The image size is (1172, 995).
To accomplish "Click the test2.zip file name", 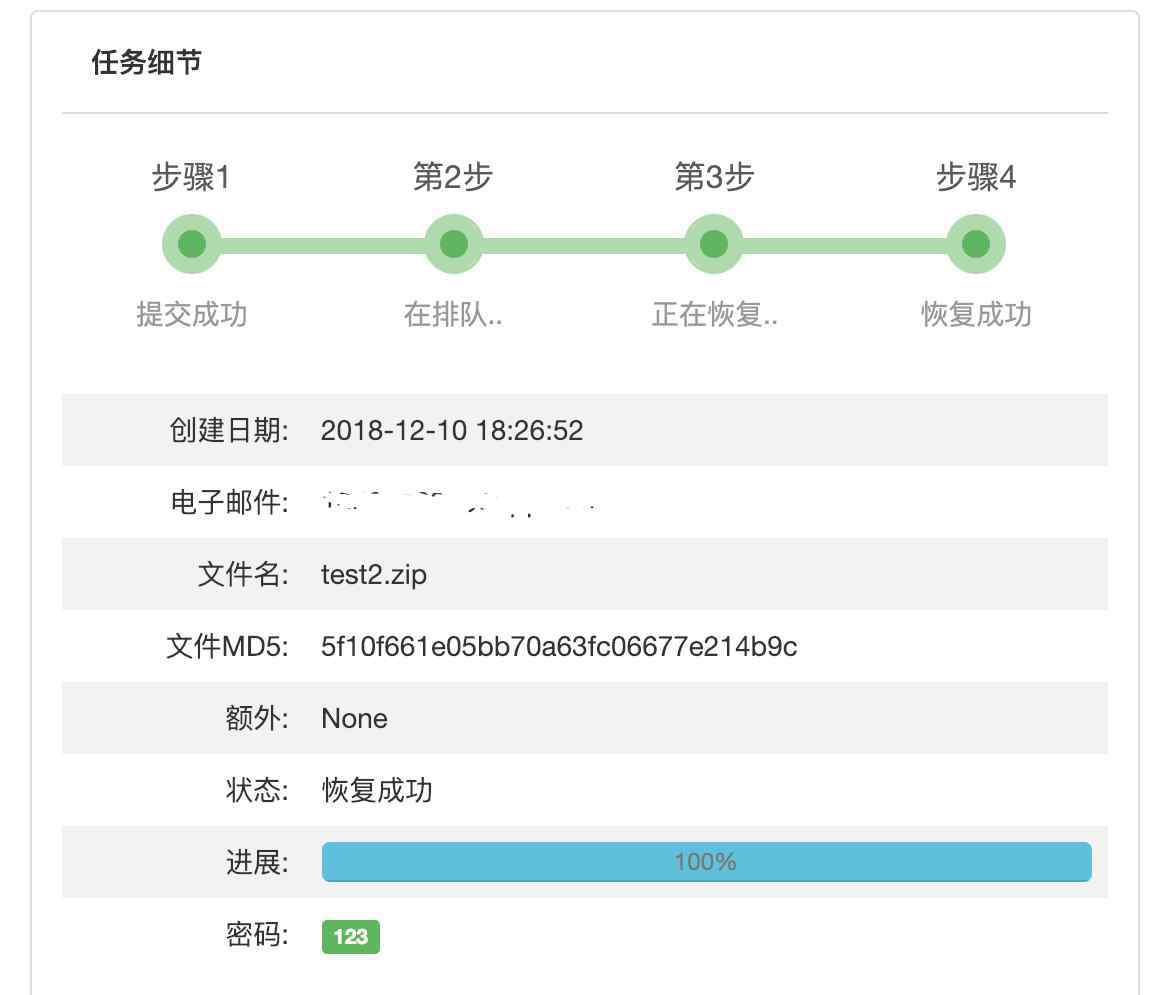I will coord(374,575).
